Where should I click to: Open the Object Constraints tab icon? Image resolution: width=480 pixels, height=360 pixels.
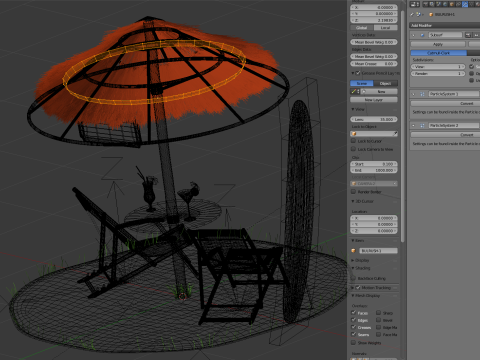coord(459,4)
